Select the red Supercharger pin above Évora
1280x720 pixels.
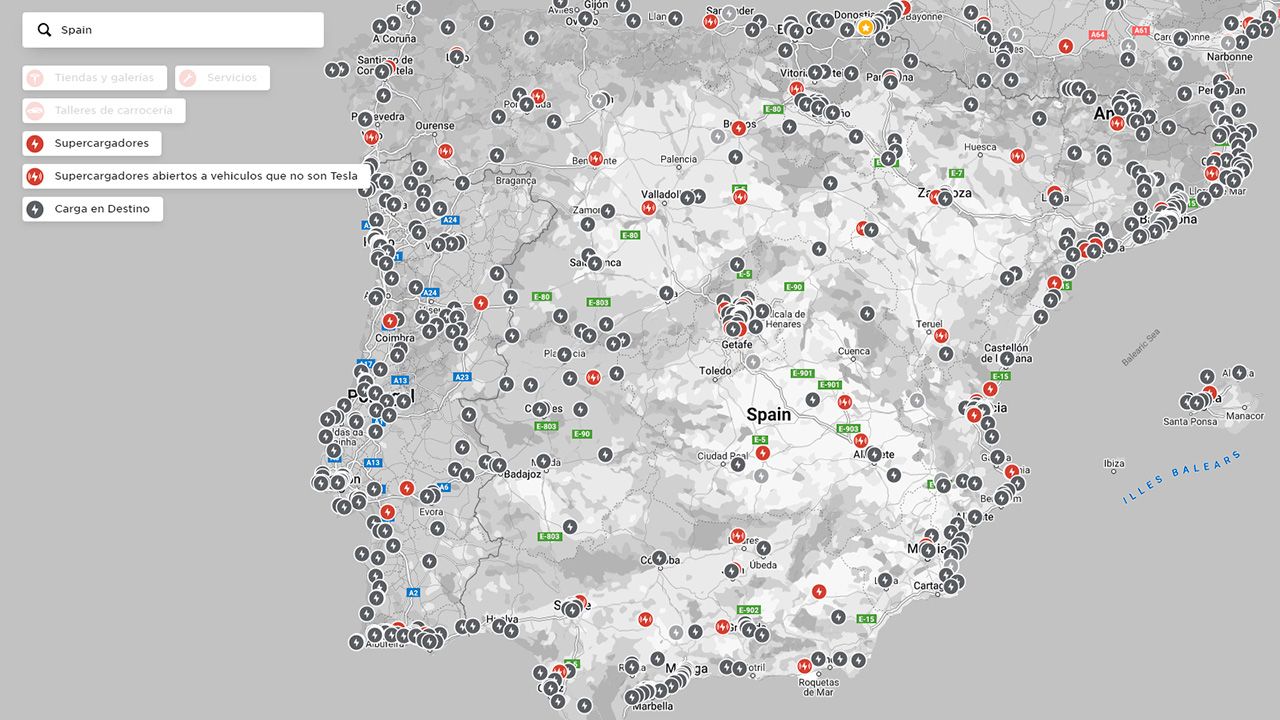tap(406, 488)
